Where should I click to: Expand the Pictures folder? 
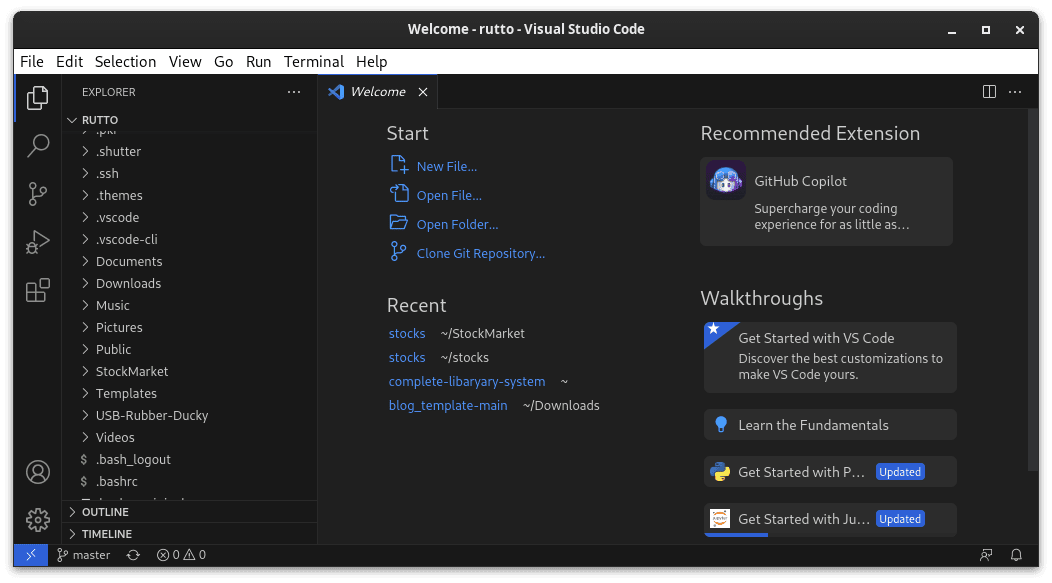point(189,327)
